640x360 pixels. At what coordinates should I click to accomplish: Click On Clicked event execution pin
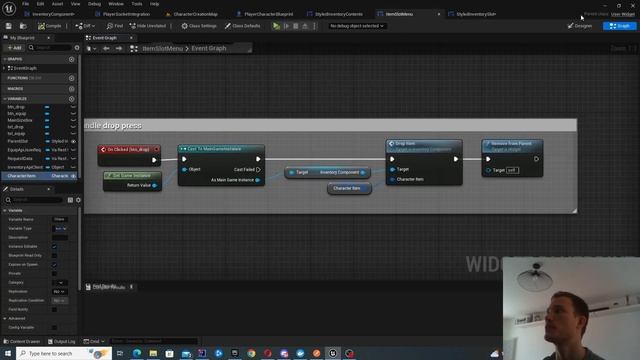pyautogui.click(x=154, y=160)
